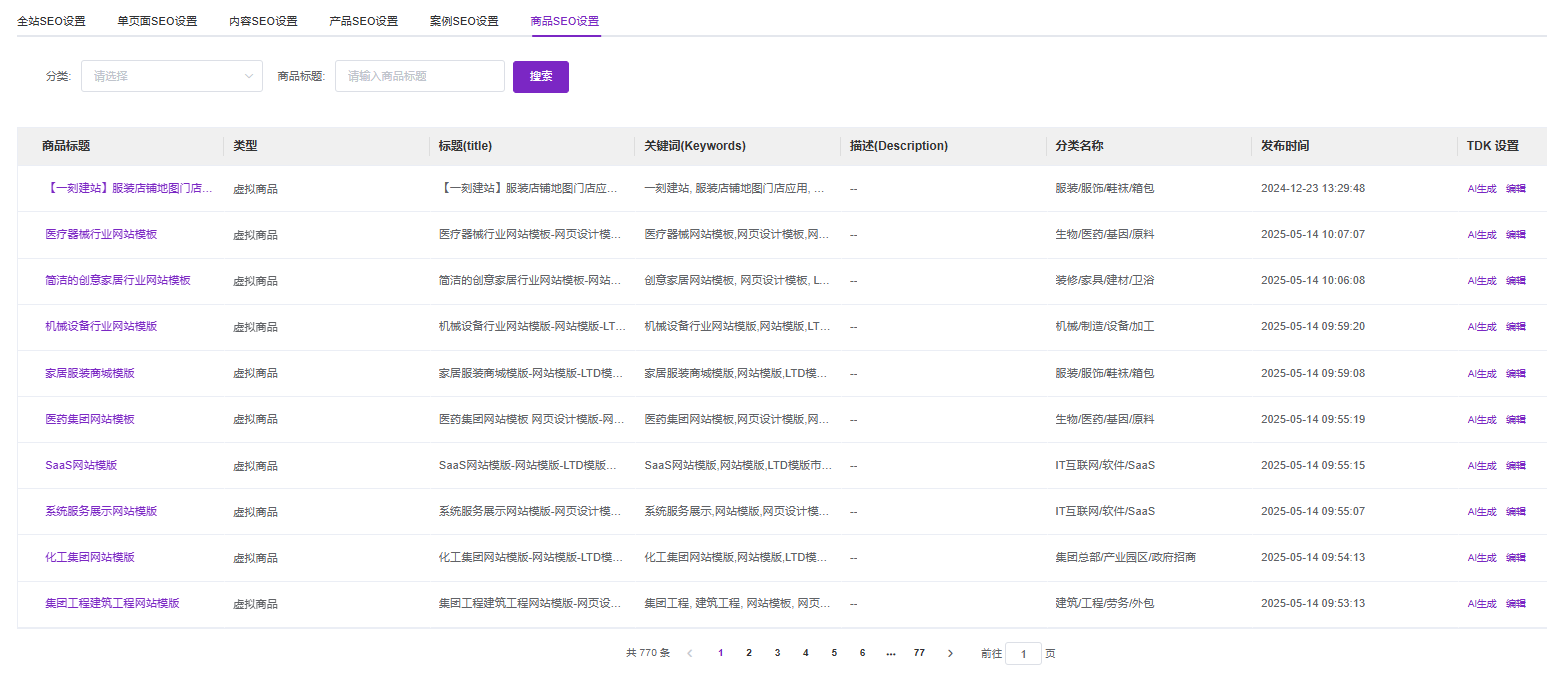Switch to the 全站SEO设置 tab
1547x674 pixels.
click(x=51, y=21)
